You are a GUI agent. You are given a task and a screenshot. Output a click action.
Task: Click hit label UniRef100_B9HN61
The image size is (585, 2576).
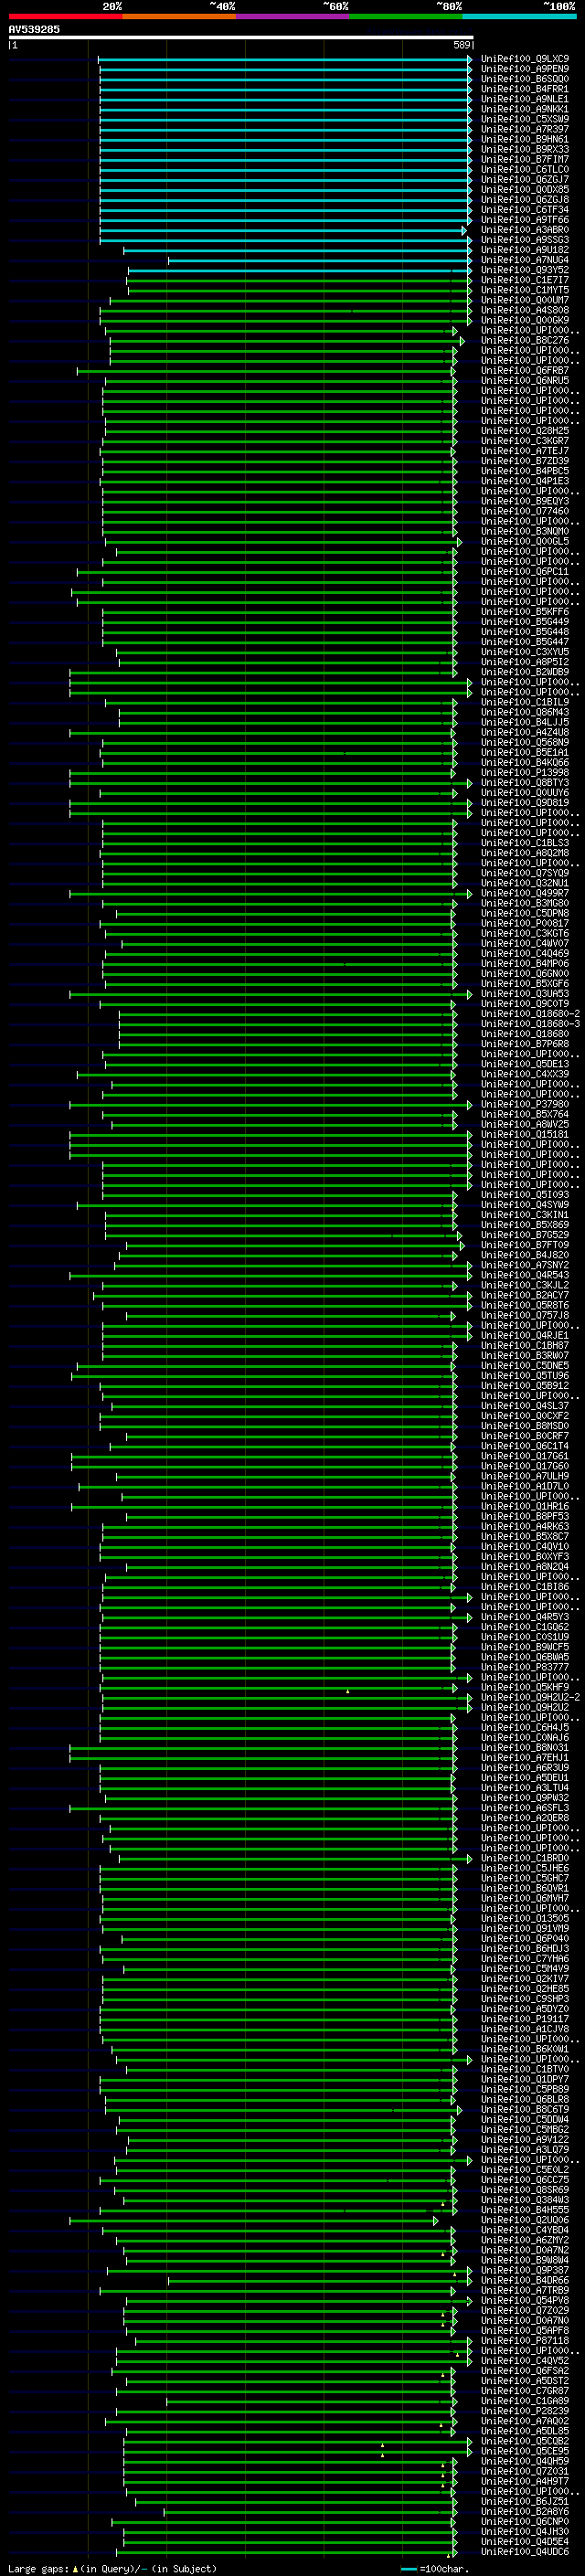coord(525,139)
